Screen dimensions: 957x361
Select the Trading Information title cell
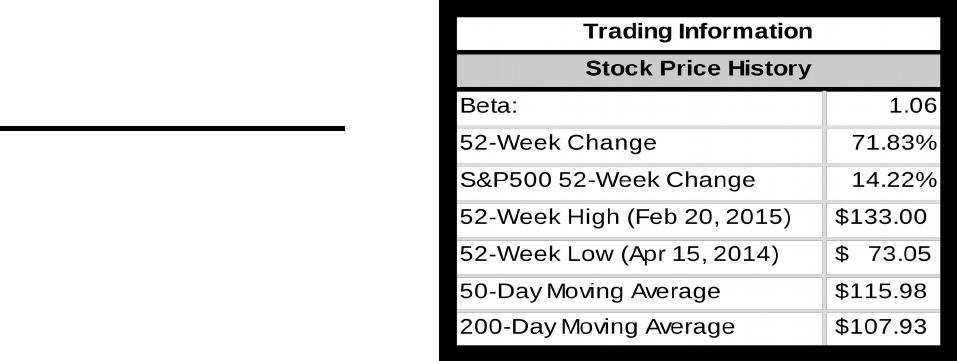pyautogui.click(x=698, y=33)
